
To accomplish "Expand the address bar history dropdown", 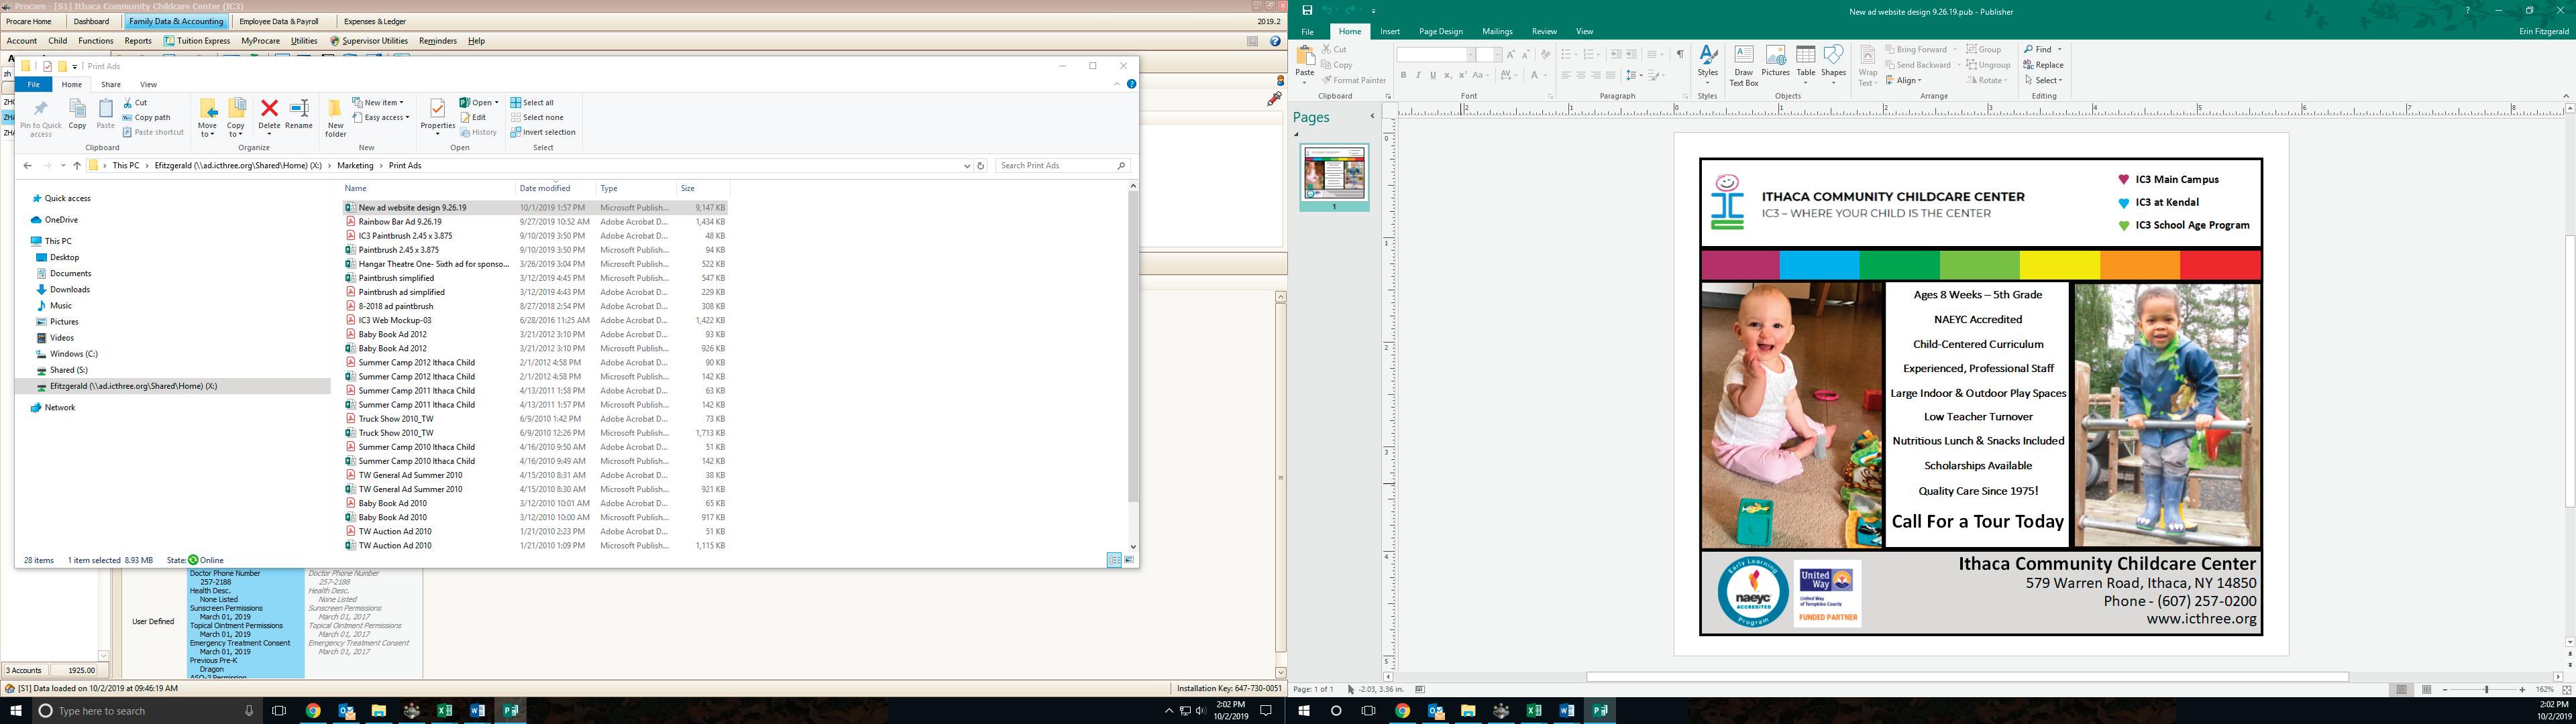I will [x=966, y=166].
